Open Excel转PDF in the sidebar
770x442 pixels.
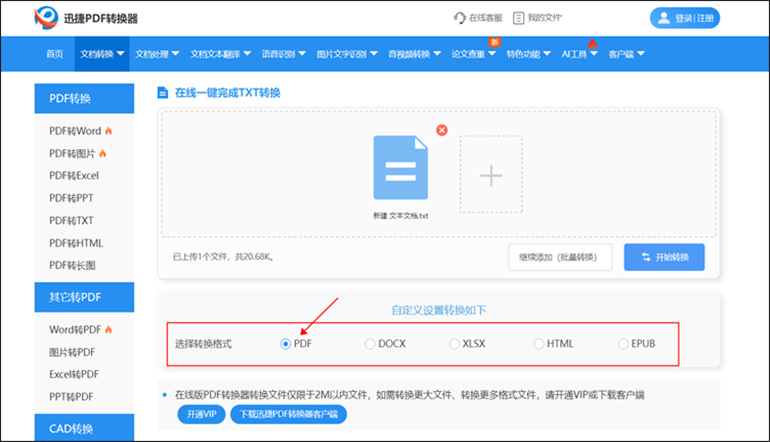(74, 374)
